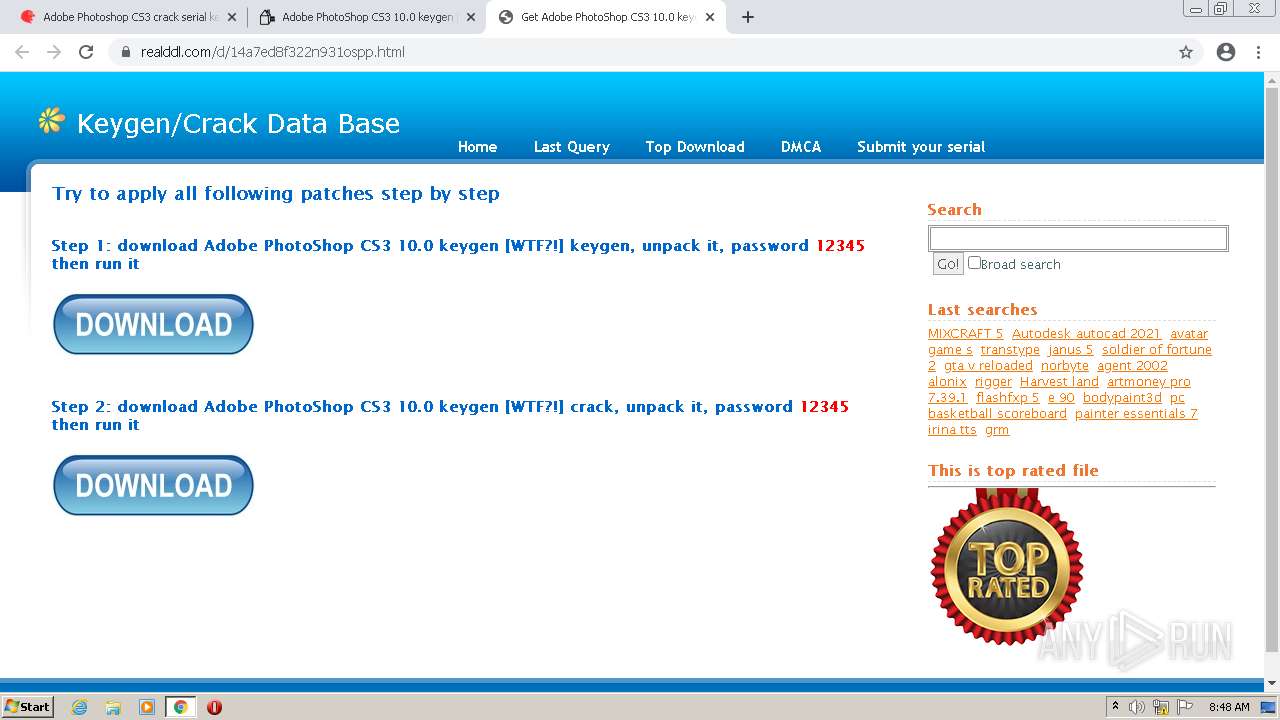Viewport: 1280px width, 720px height.
Task: Open the norbyte link
Action: (x=1065, y=366)
